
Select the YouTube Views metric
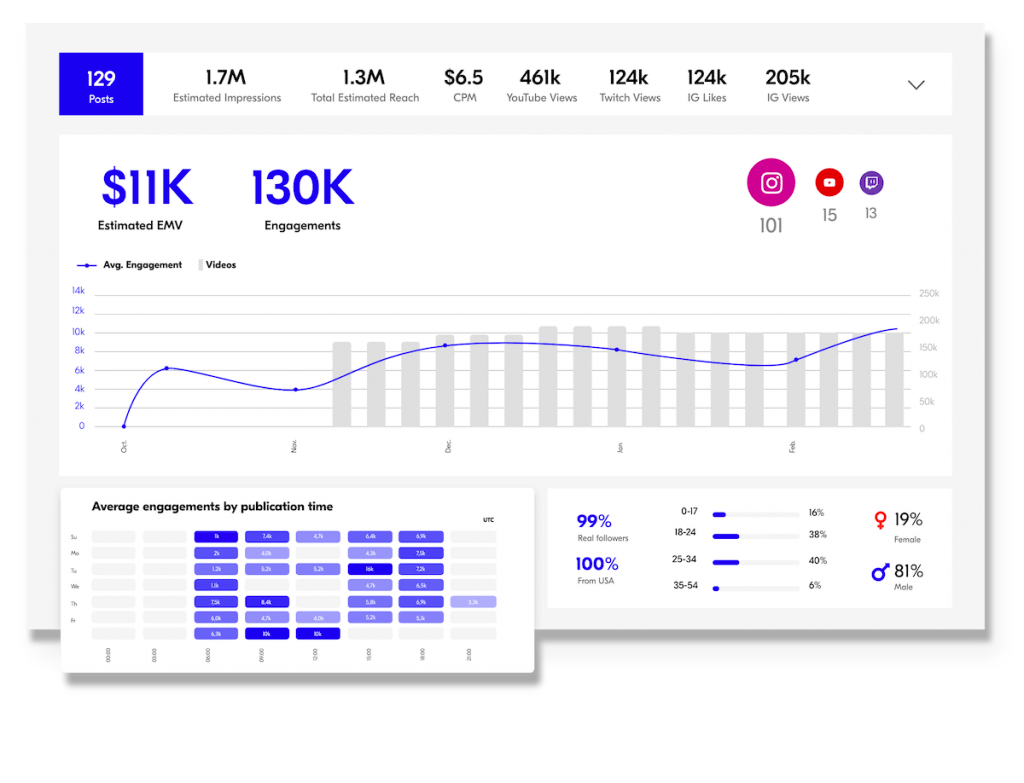(541, 85)
